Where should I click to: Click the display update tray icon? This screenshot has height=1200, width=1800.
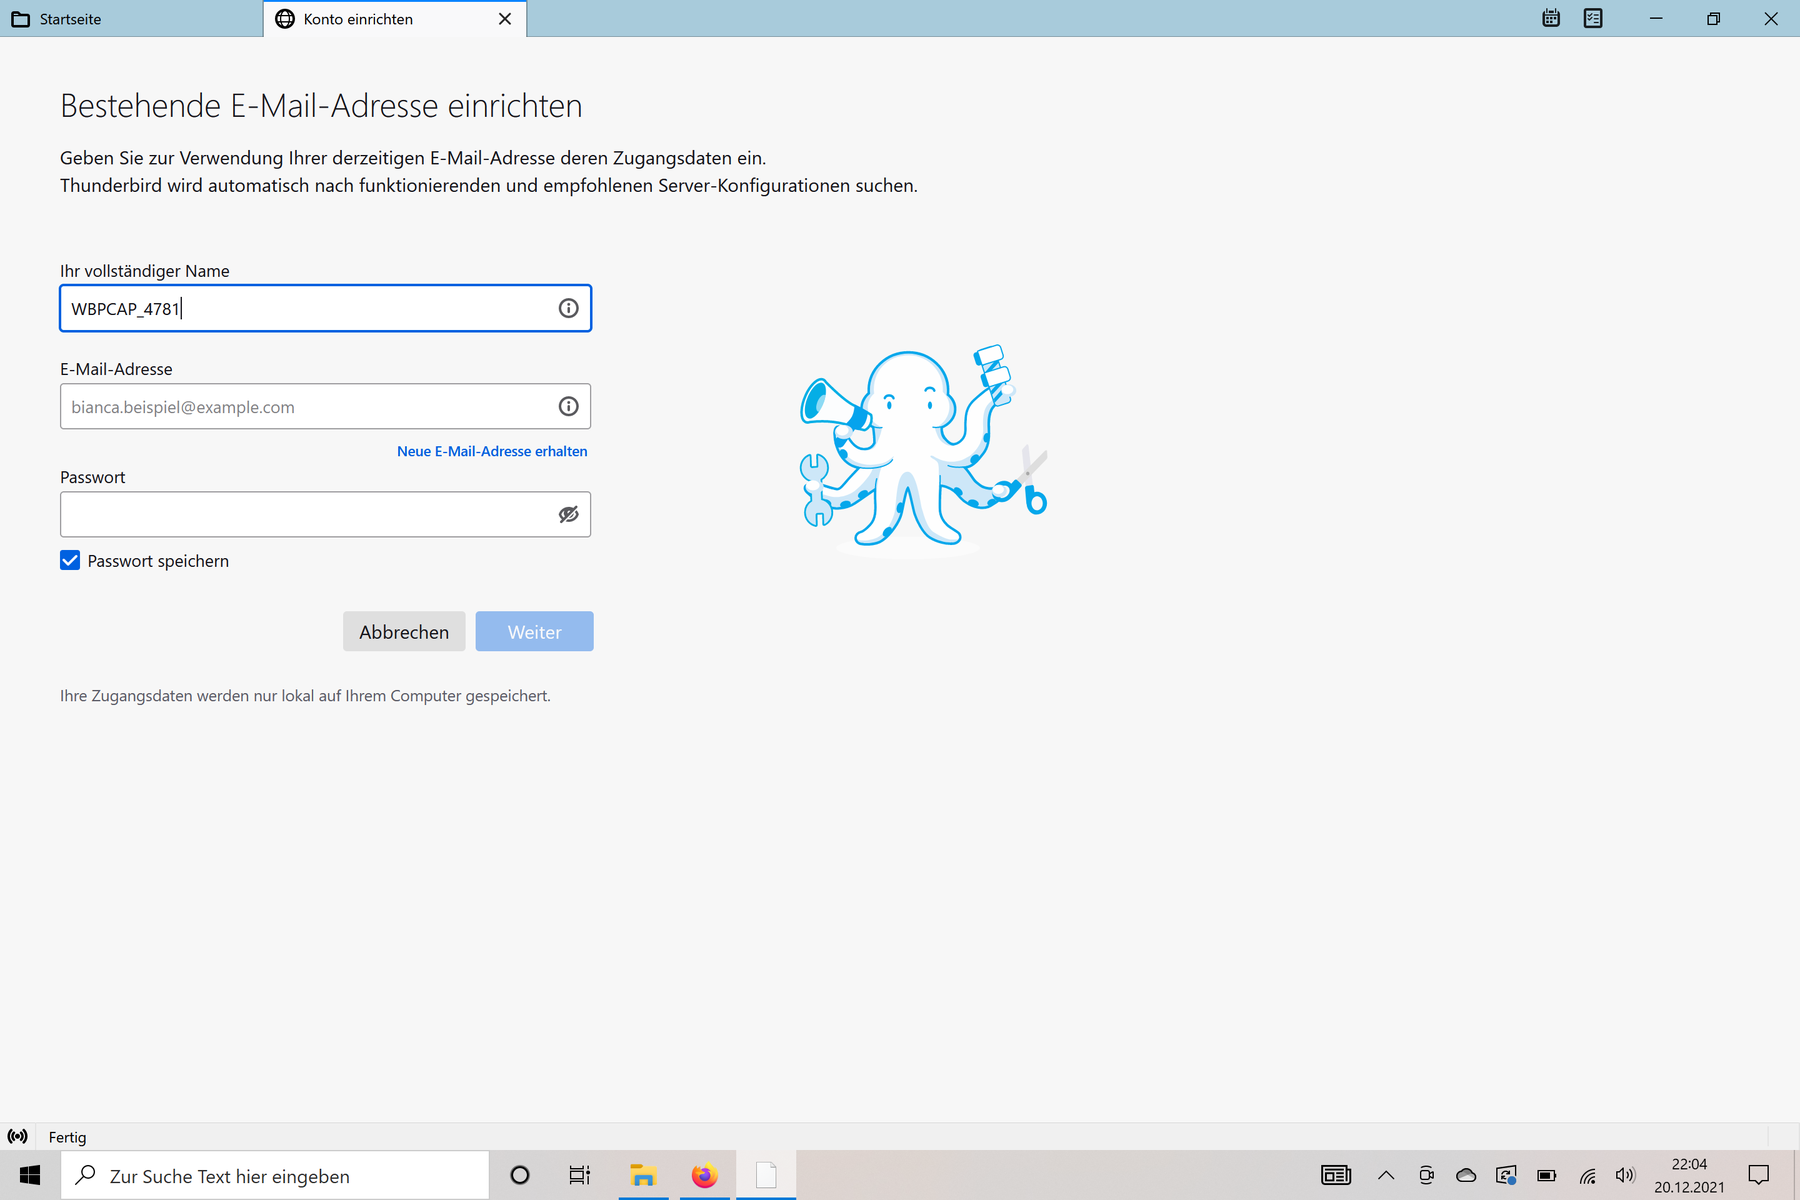[1506, 1175]
